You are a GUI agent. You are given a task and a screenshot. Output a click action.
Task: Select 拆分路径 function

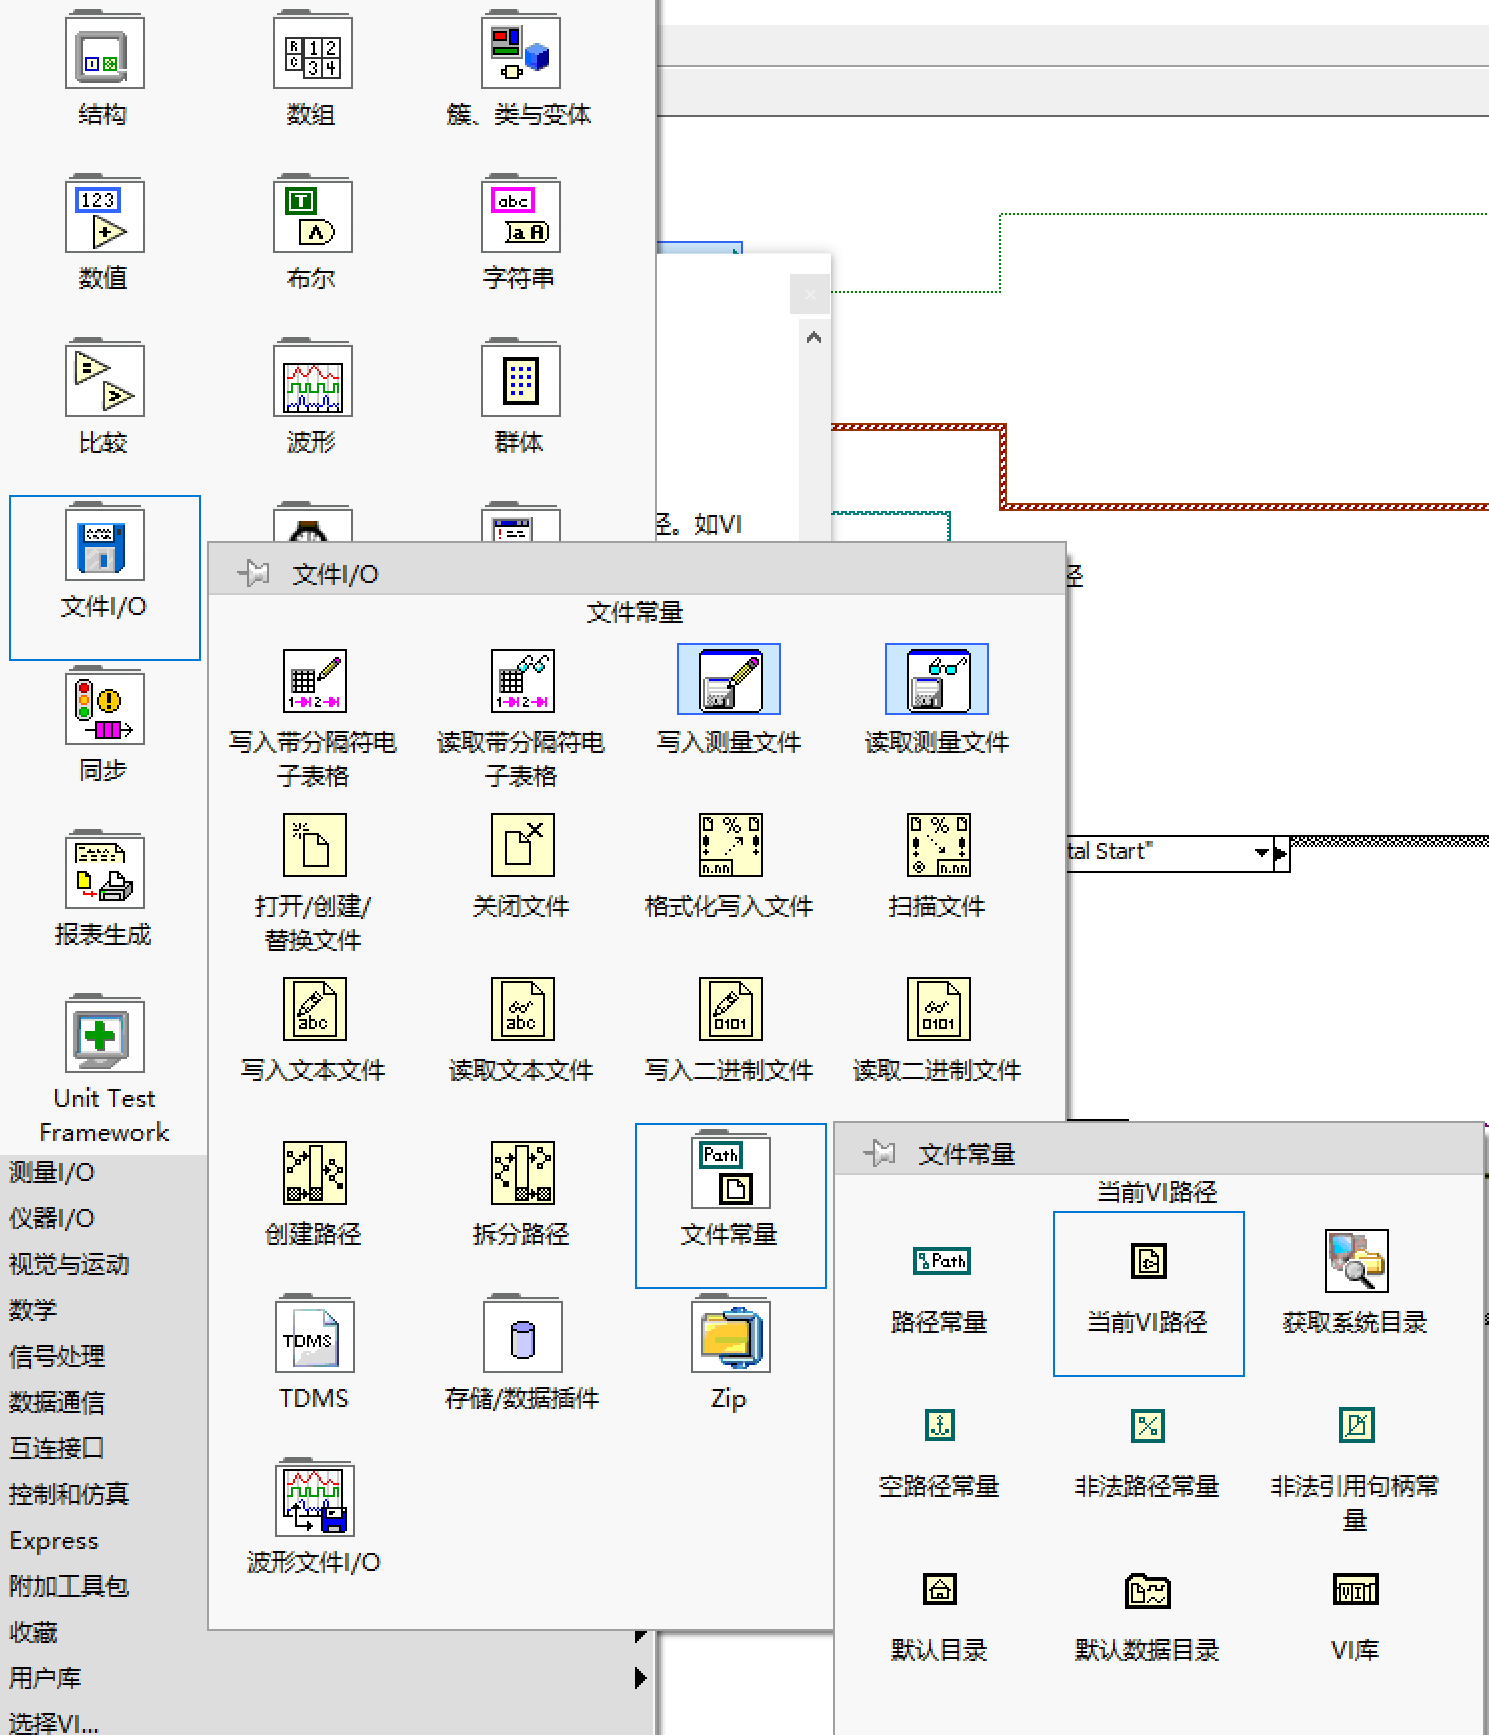[522, 1172]
